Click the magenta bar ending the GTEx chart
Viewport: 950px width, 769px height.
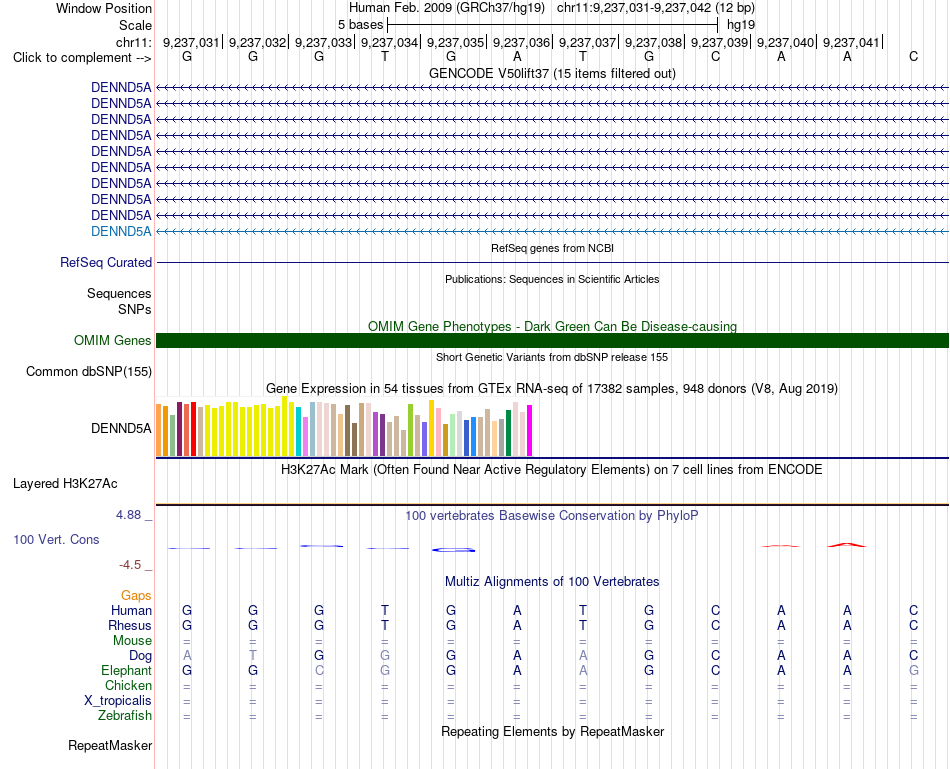(x=530, y=430)
